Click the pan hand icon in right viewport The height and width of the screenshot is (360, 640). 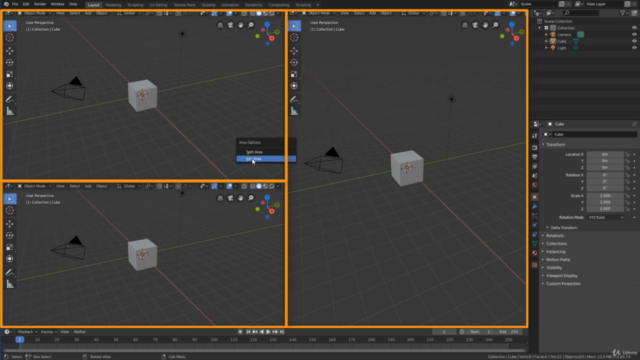(485, 25)
